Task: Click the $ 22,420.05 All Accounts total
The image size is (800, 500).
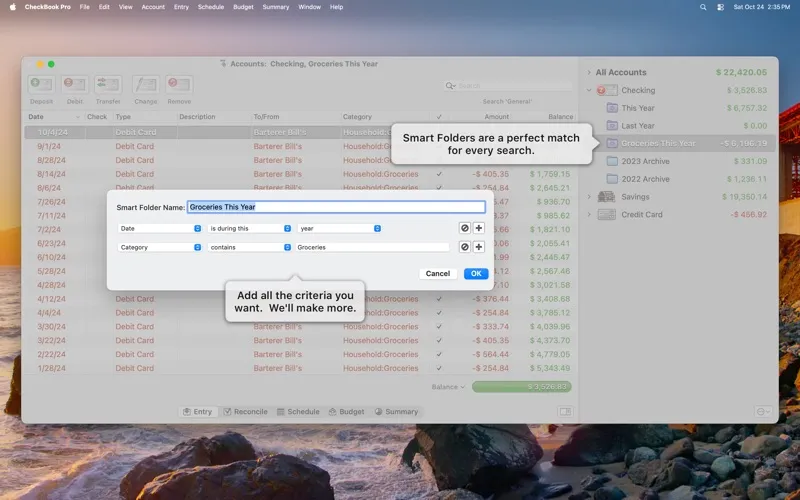Action: 741,72
